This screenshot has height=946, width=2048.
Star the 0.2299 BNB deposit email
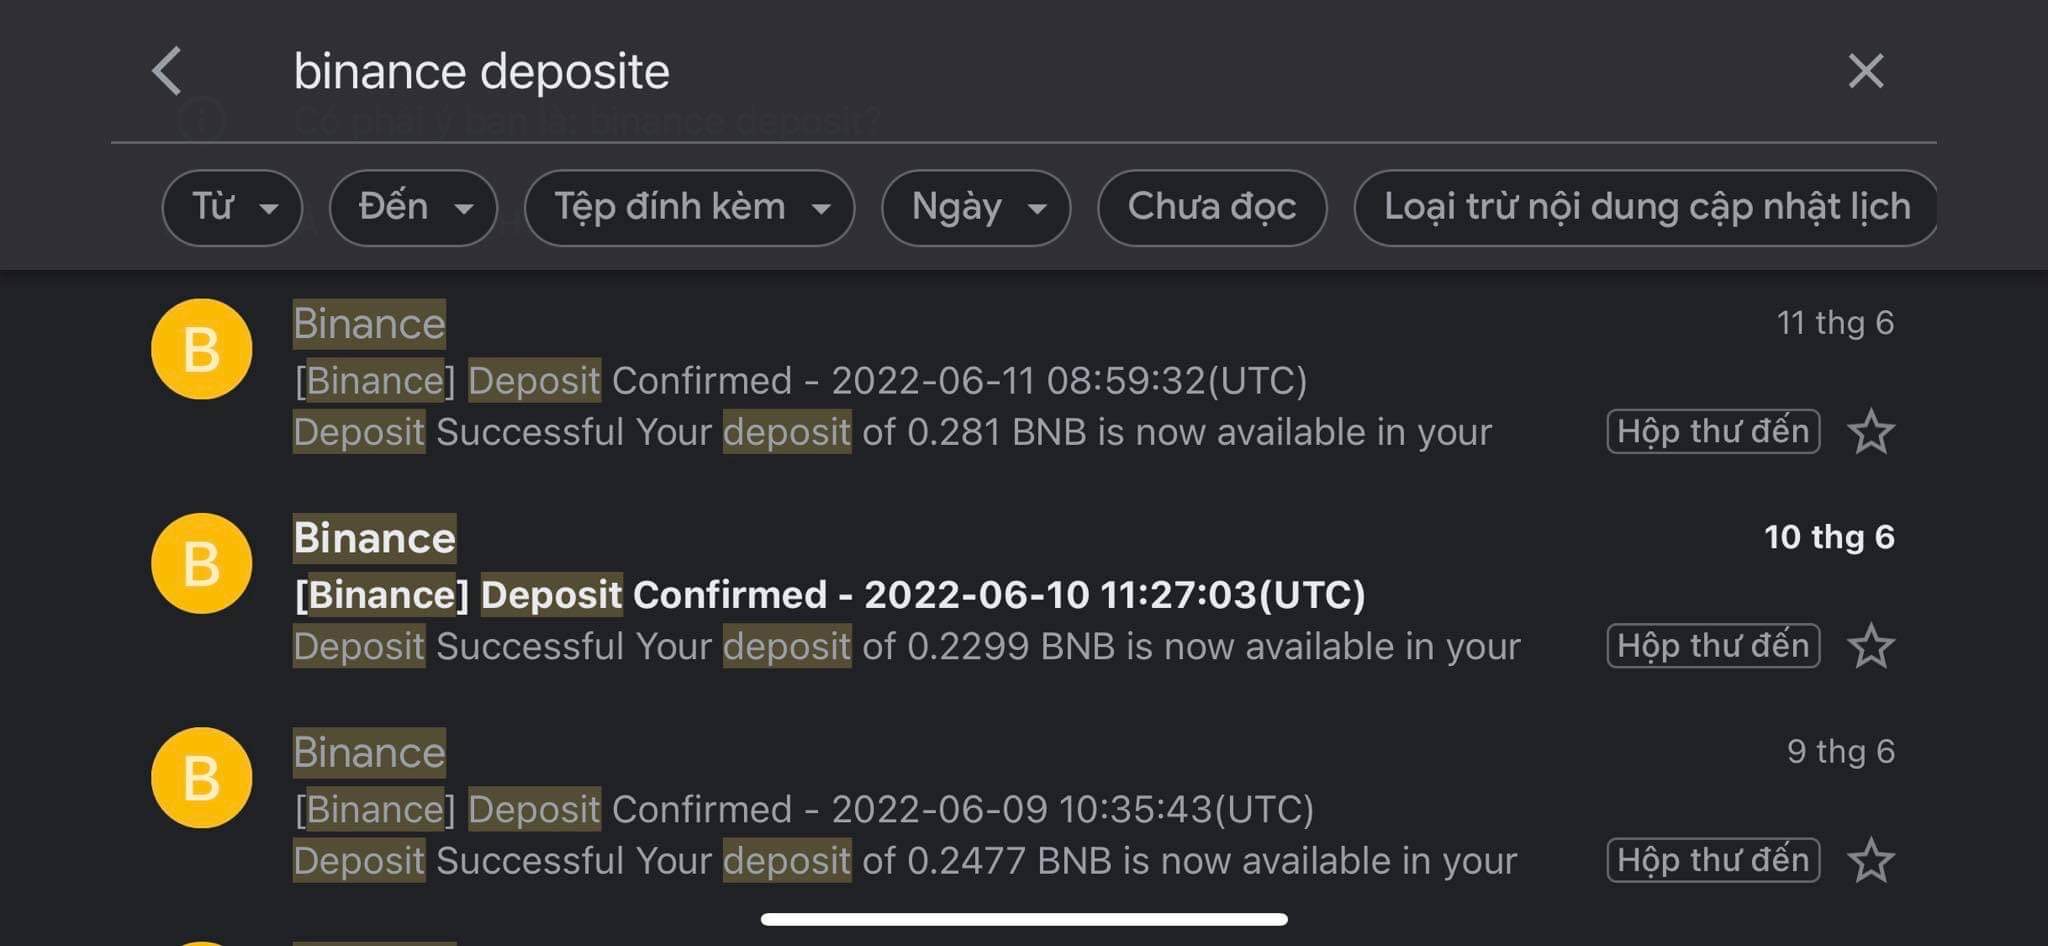coord(1870,646)
